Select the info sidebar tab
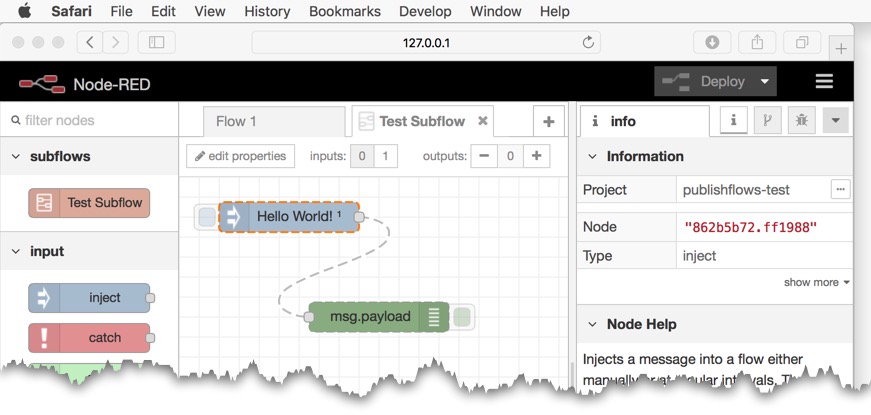The width and height of the screenshot is (871, 415). tap(644, 121)
